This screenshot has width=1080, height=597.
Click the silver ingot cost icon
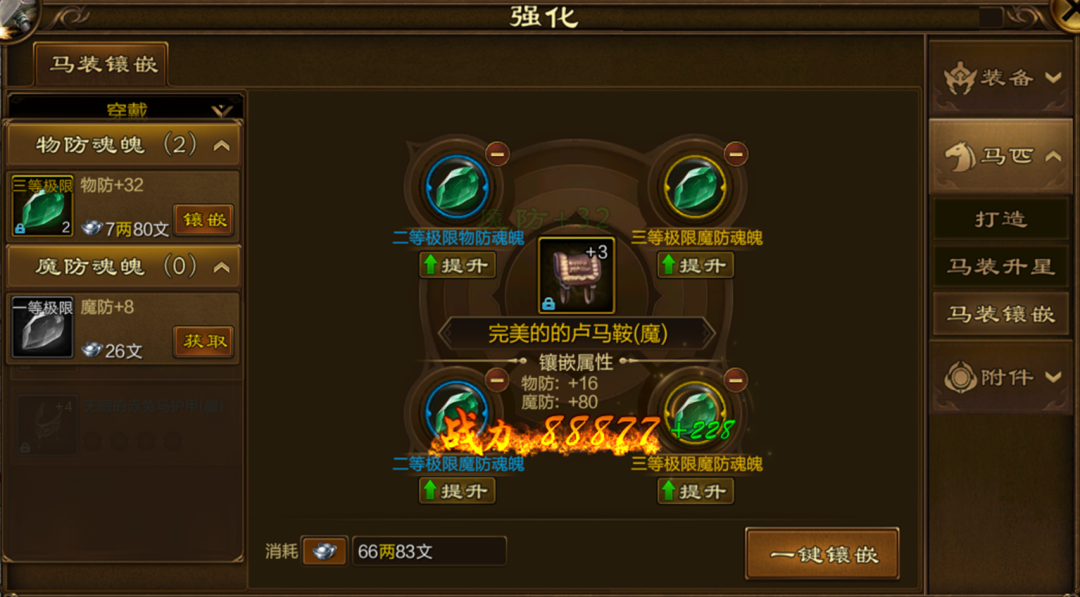(324, 552)
